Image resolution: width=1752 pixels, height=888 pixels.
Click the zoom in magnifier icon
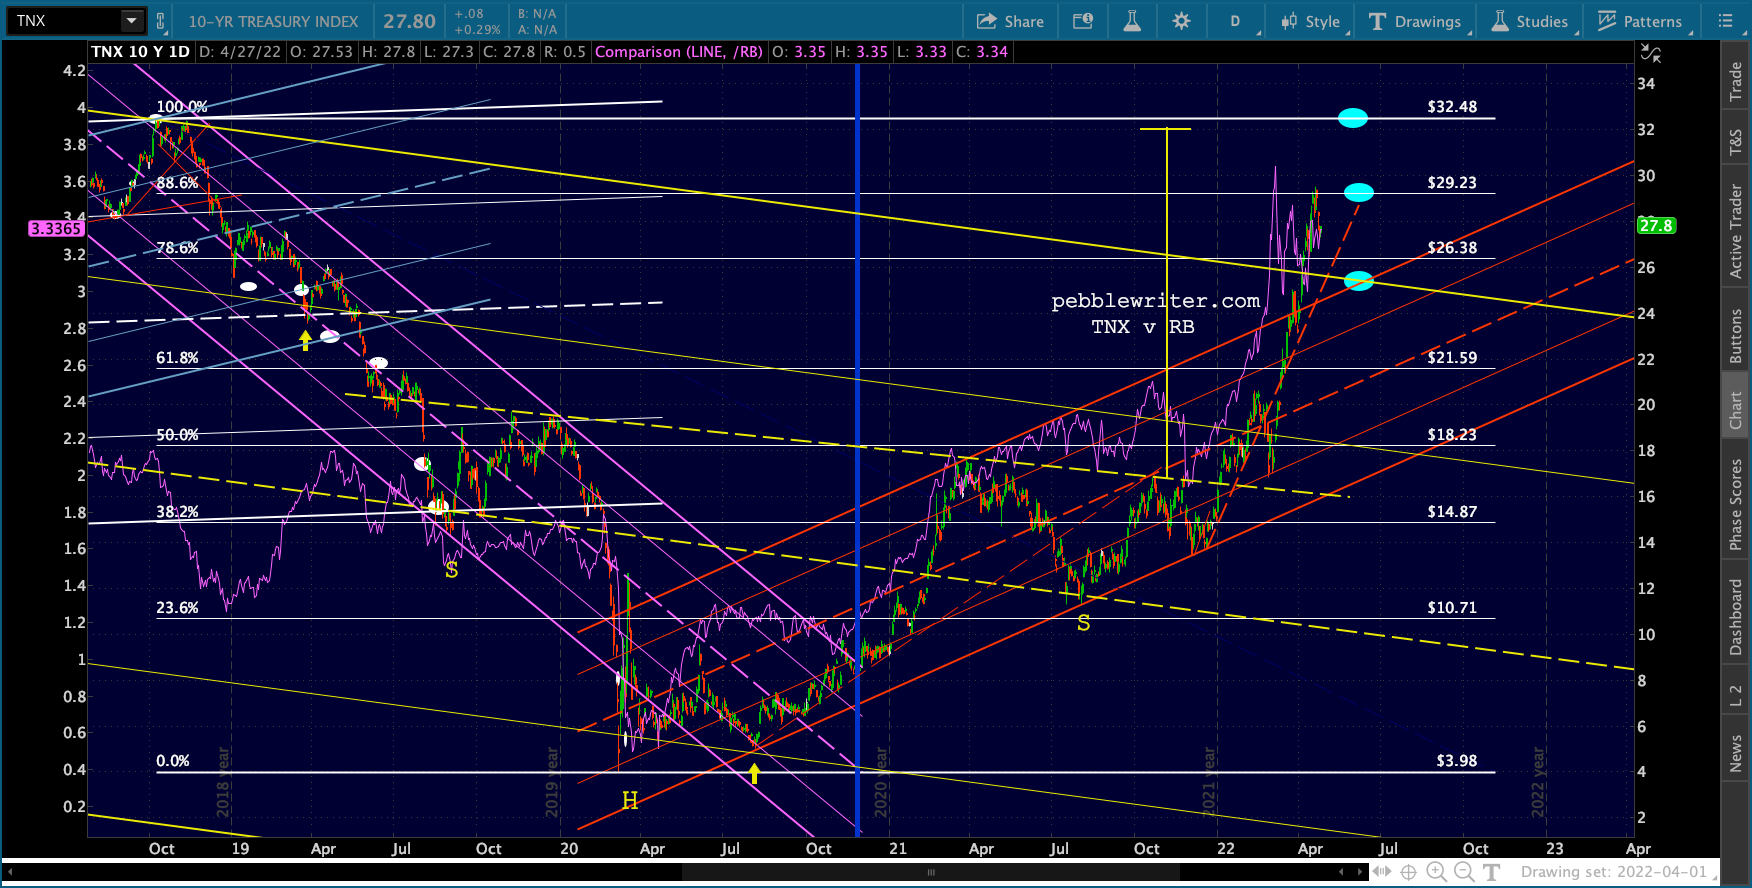click(x=1436, y=872)
